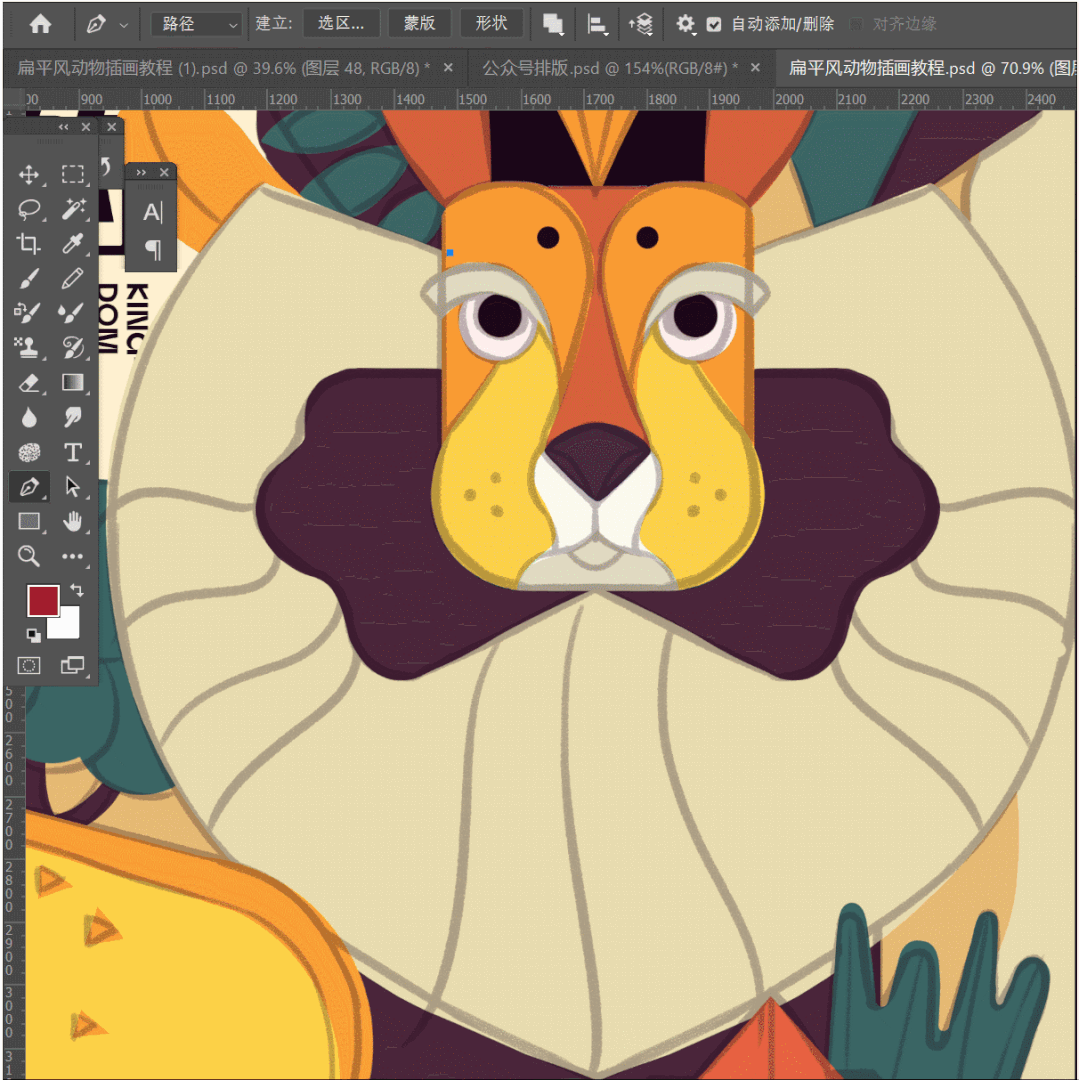1079x1080 pixels.
Task: Click the 形状 button
Action: pyautogui.click(x=491, y=23)
